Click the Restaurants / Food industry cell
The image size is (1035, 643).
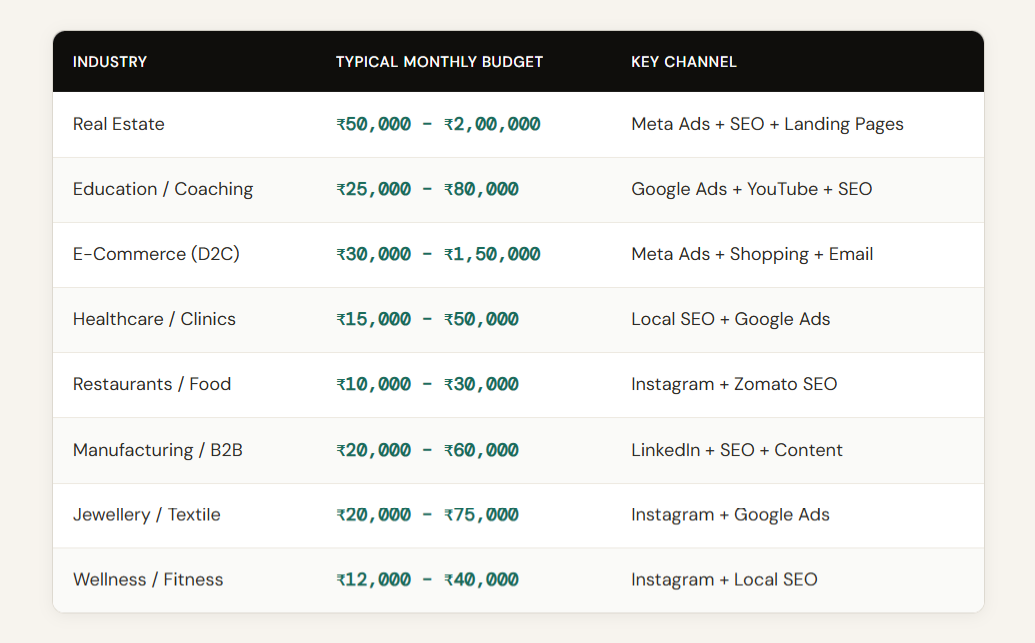point(152,384)
